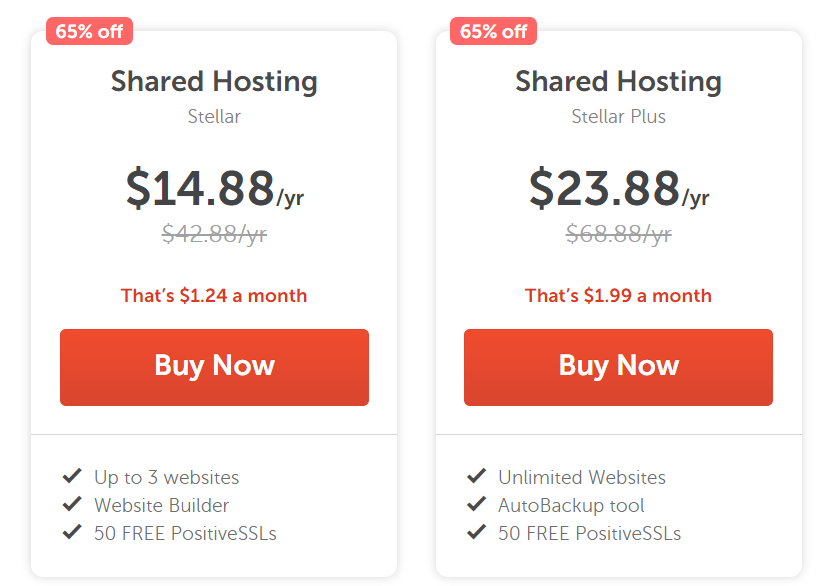This screenshot has width=825, height=586.
Task: Click the 65% off badge on Stellar
Action: [89, 31]
